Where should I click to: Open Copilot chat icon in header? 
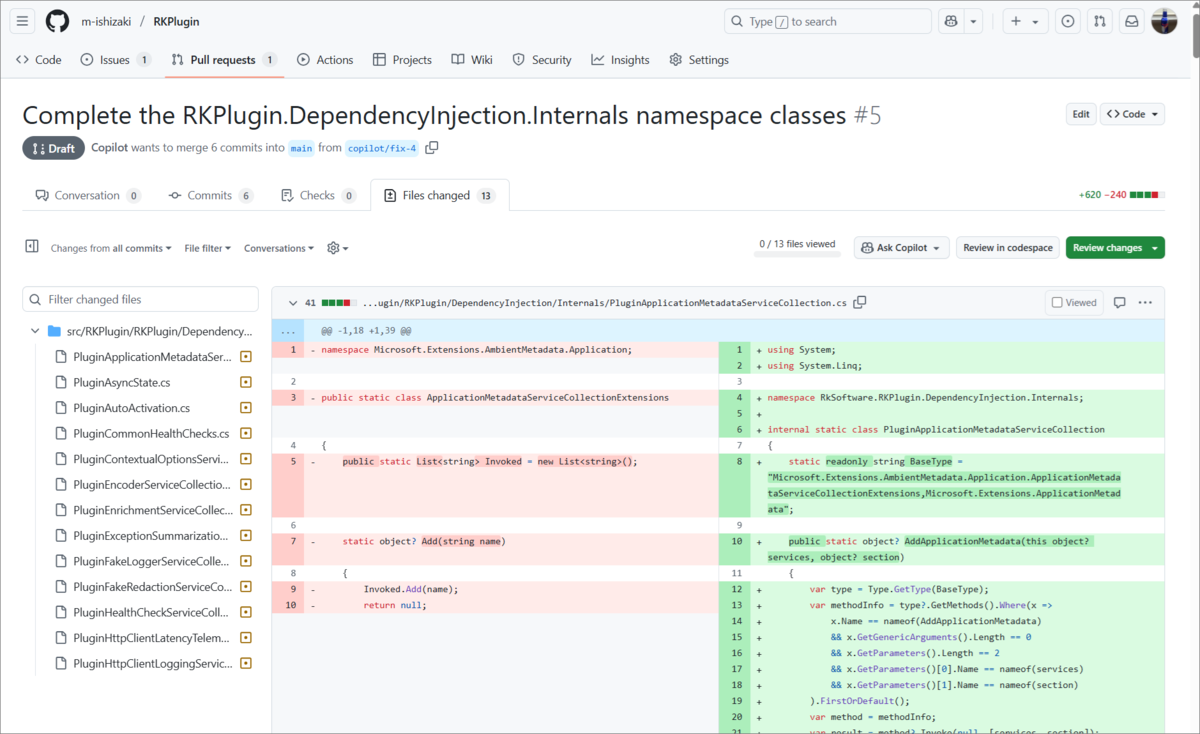pyautogui.click(x=950, y=21)
